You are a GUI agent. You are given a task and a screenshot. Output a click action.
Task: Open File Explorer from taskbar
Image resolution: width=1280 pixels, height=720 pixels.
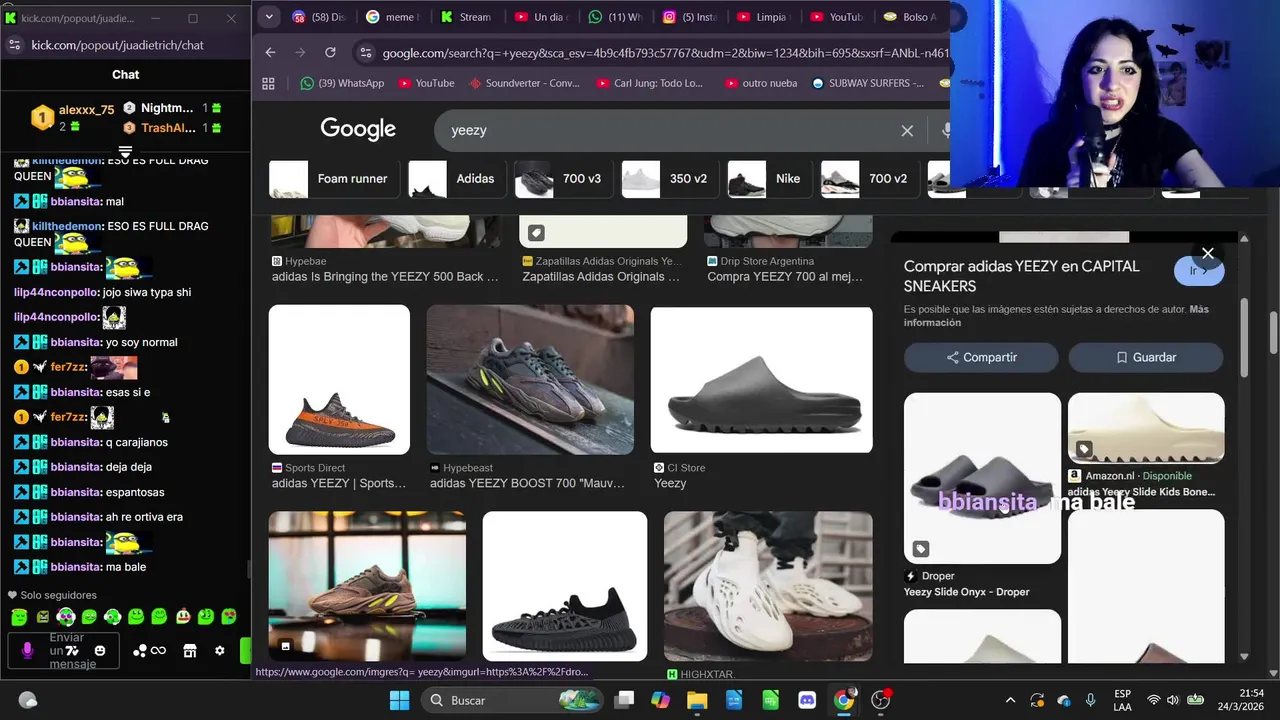pyautogui.click(x=697, y=700)
